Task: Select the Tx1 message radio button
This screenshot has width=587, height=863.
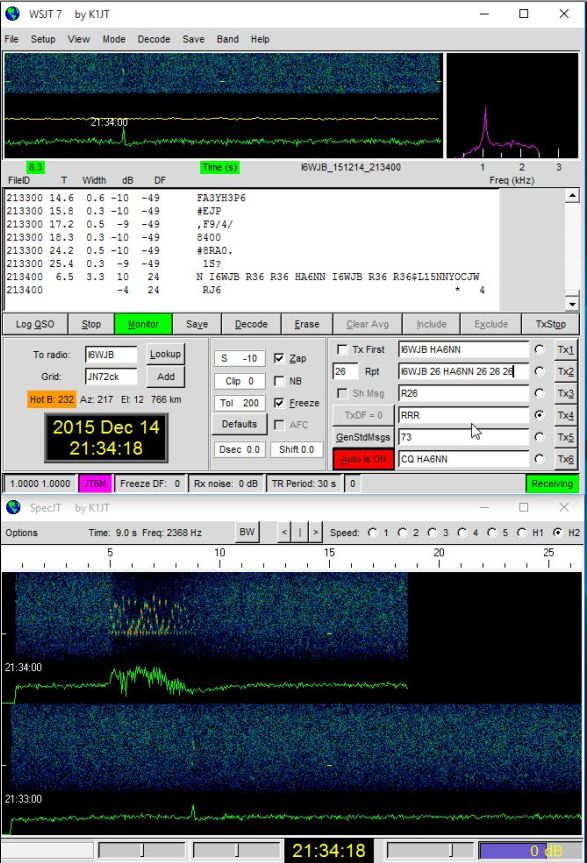Action: (x=539, y=349)
